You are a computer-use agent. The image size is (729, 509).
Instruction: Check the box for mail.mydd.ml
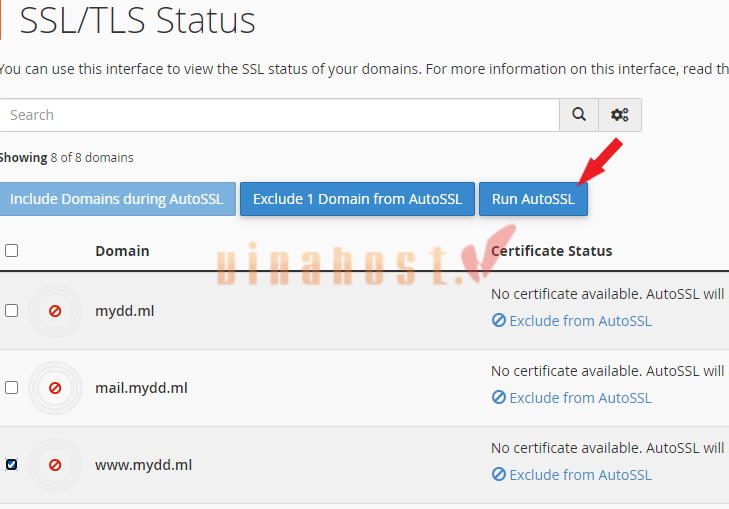(x=12, y=388)
